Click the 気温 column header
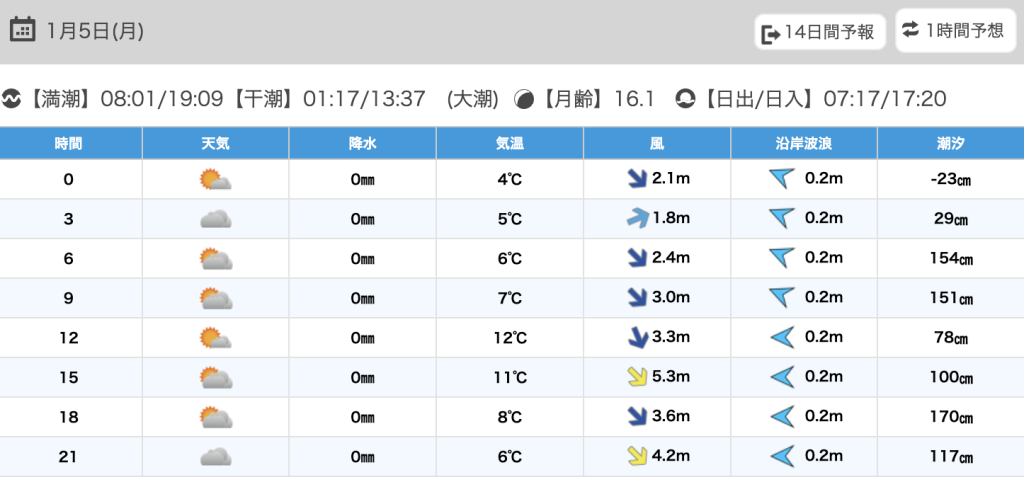 510,143
